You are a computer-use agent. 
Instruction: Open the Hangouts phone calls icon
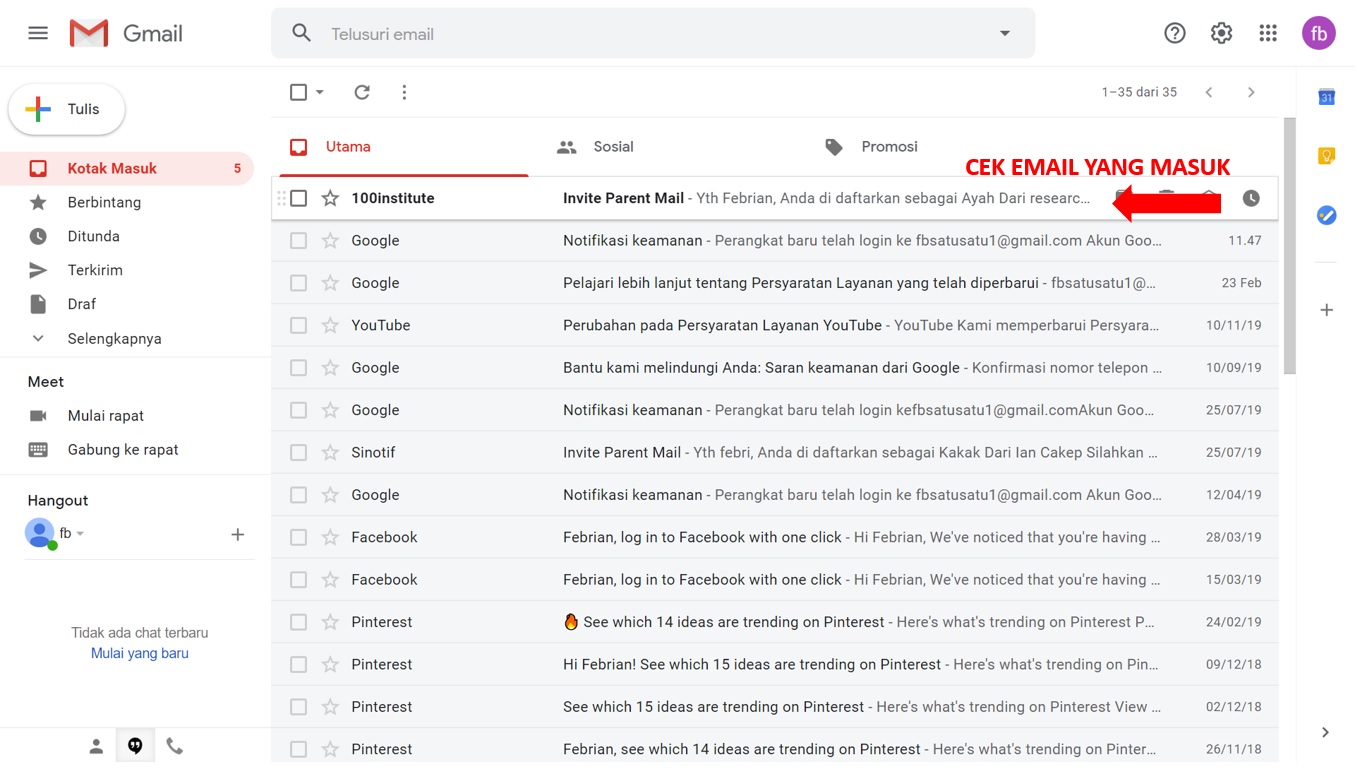click(174, 746)
